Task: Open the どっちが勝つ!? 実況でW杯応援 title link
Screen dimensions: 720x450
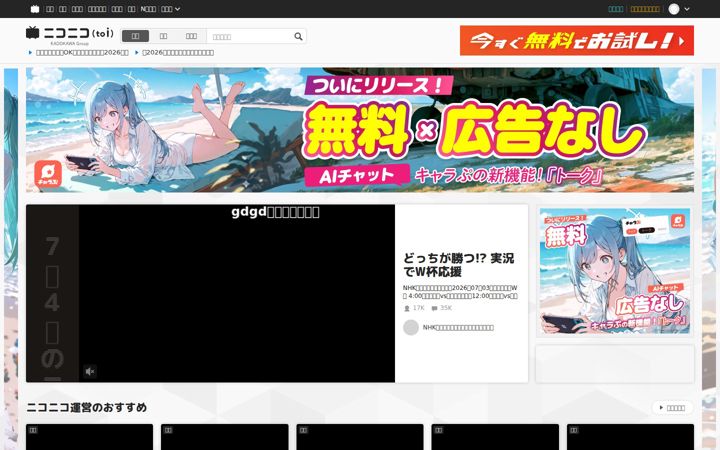Action: [x=458, y=265]
